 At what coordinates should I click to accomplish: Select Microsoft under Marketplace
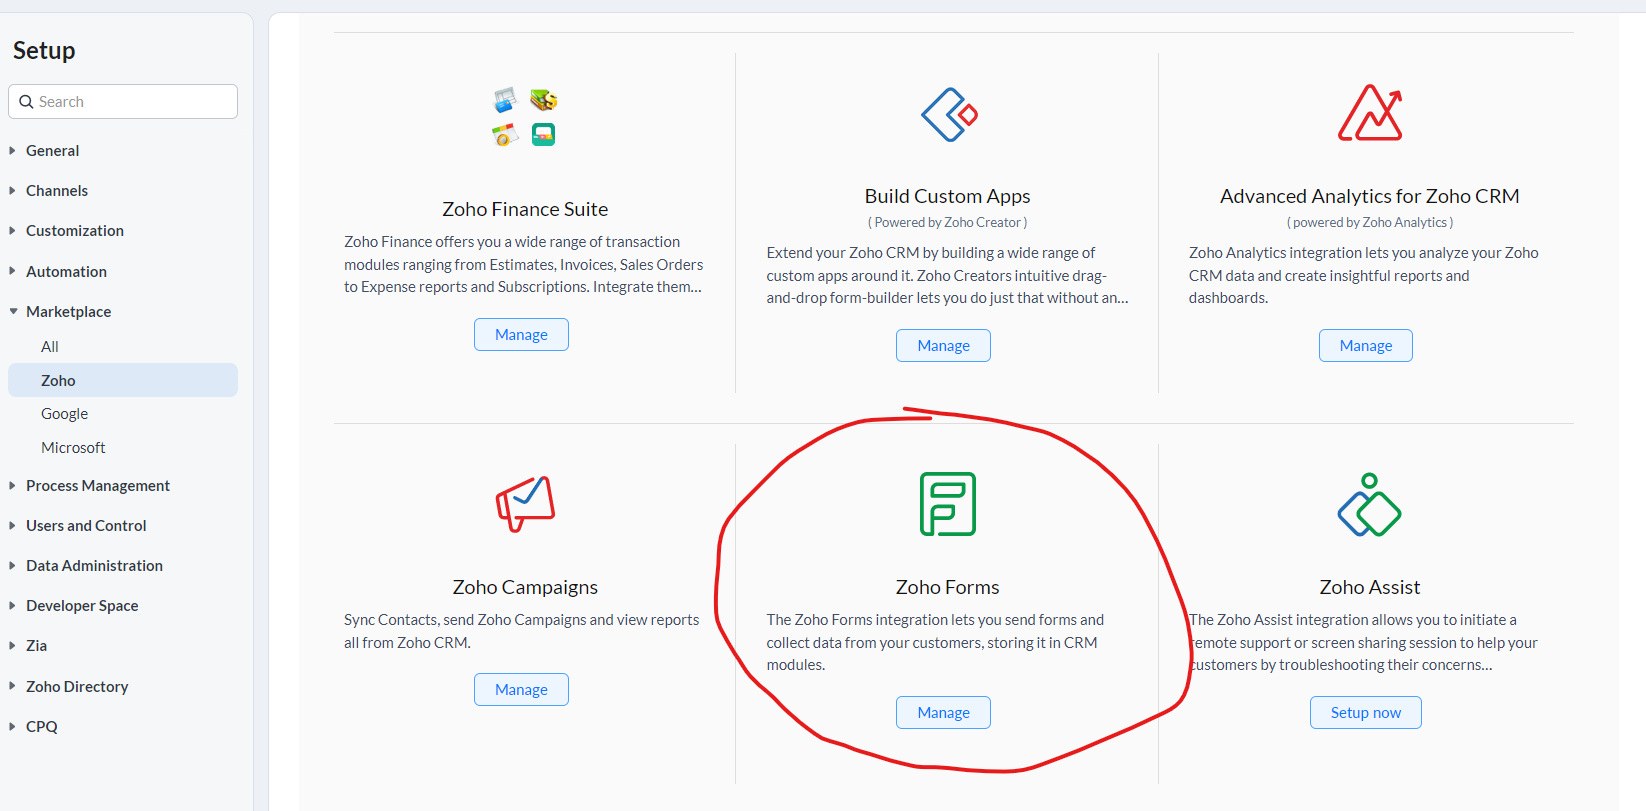(73, 448)
